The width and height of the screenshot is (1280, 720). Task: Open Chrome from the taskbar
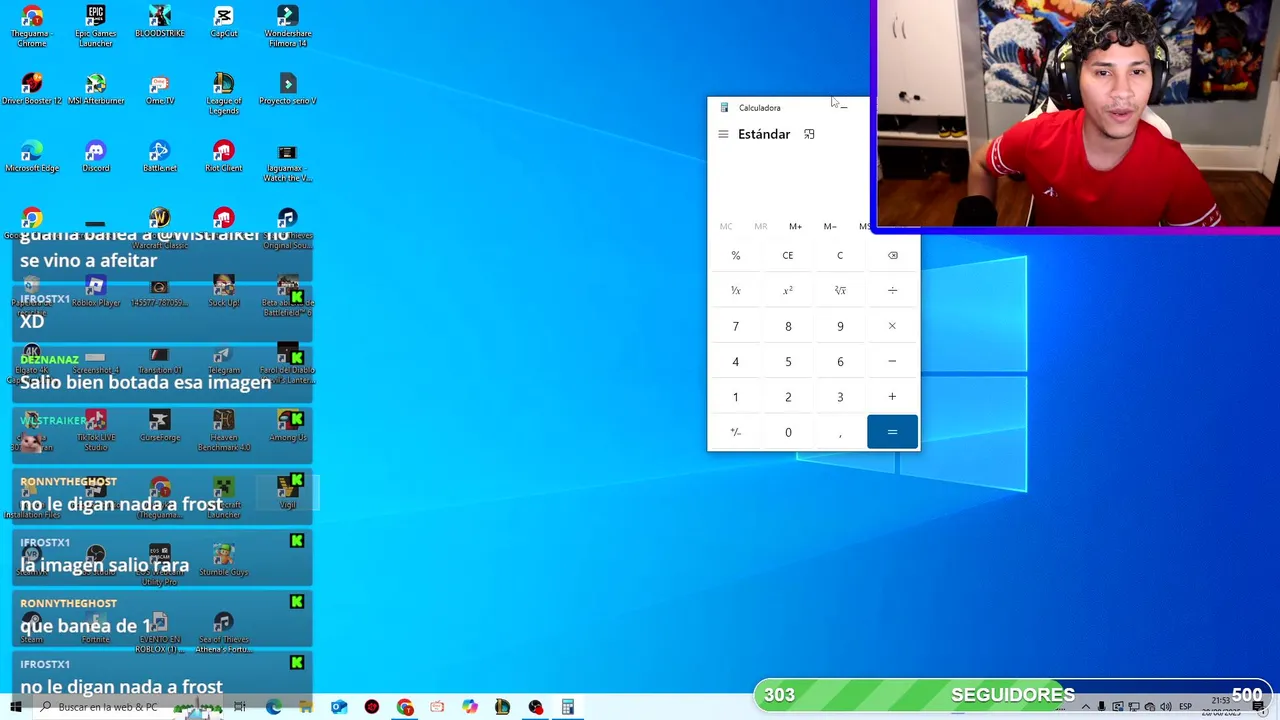405,707
